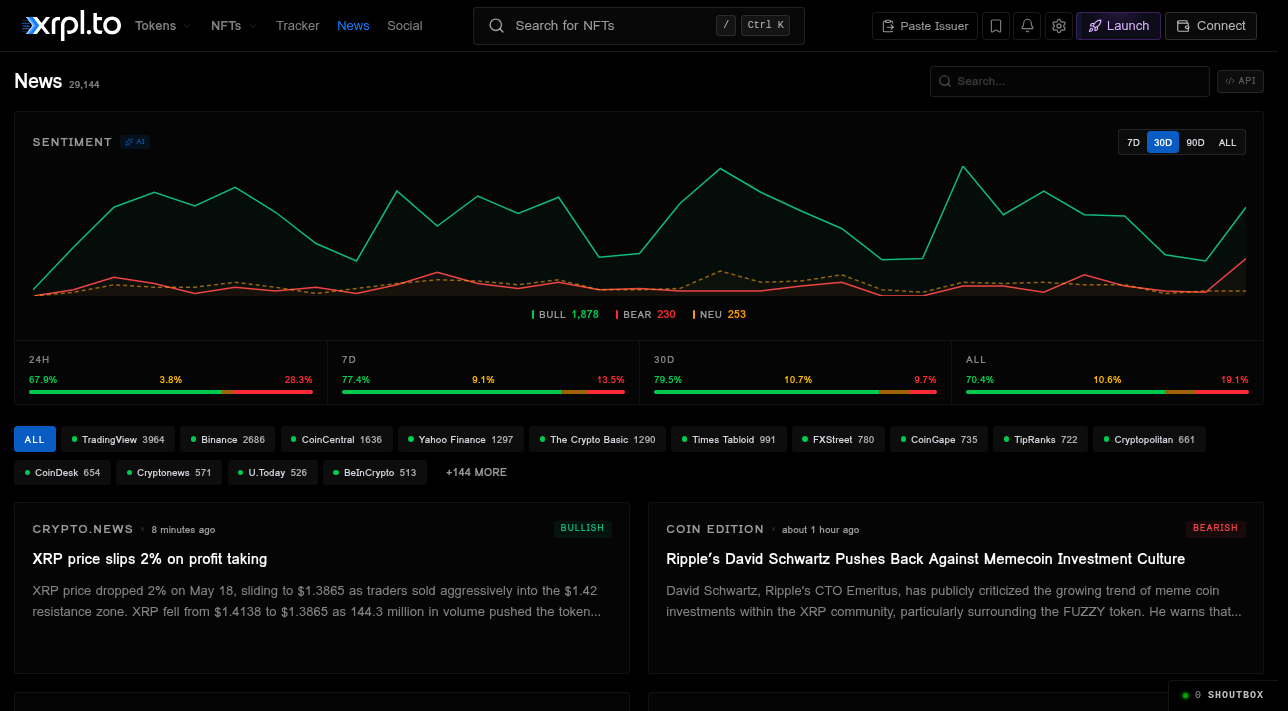Filter news by TipRanks

click(1040, 439)
